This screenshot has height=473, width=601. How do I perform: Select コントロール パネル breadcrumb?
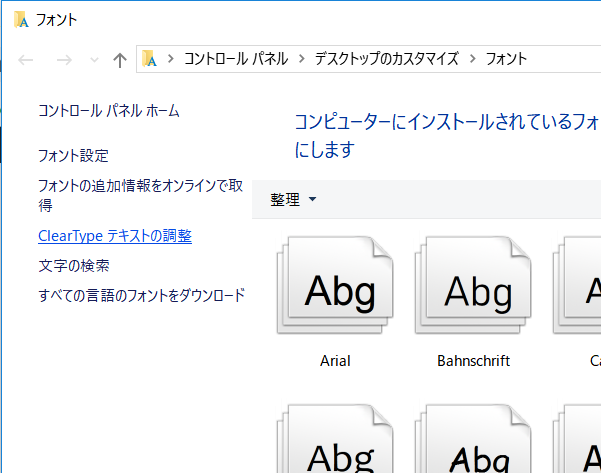click(236, 59)
